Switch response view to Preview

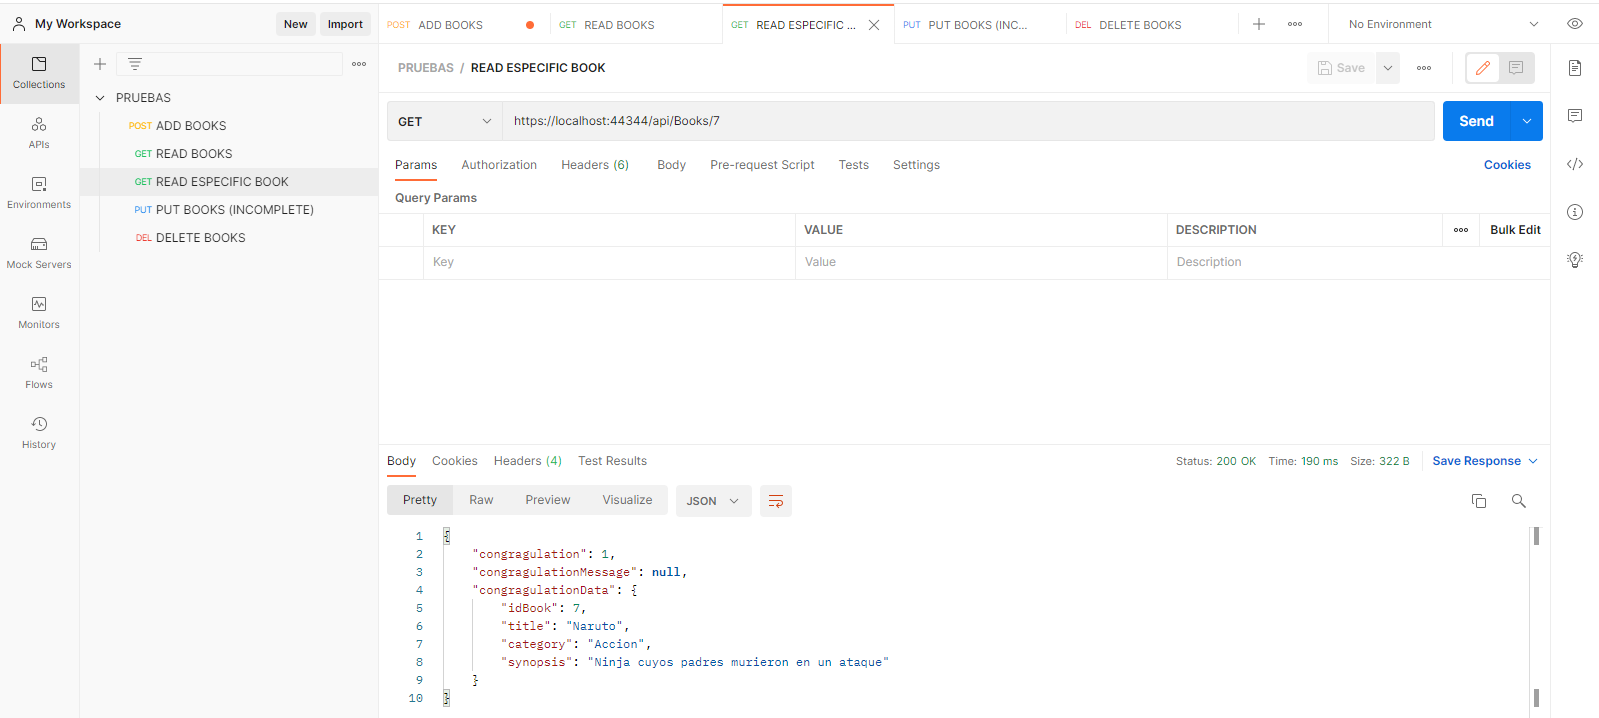tap(548, 500)
